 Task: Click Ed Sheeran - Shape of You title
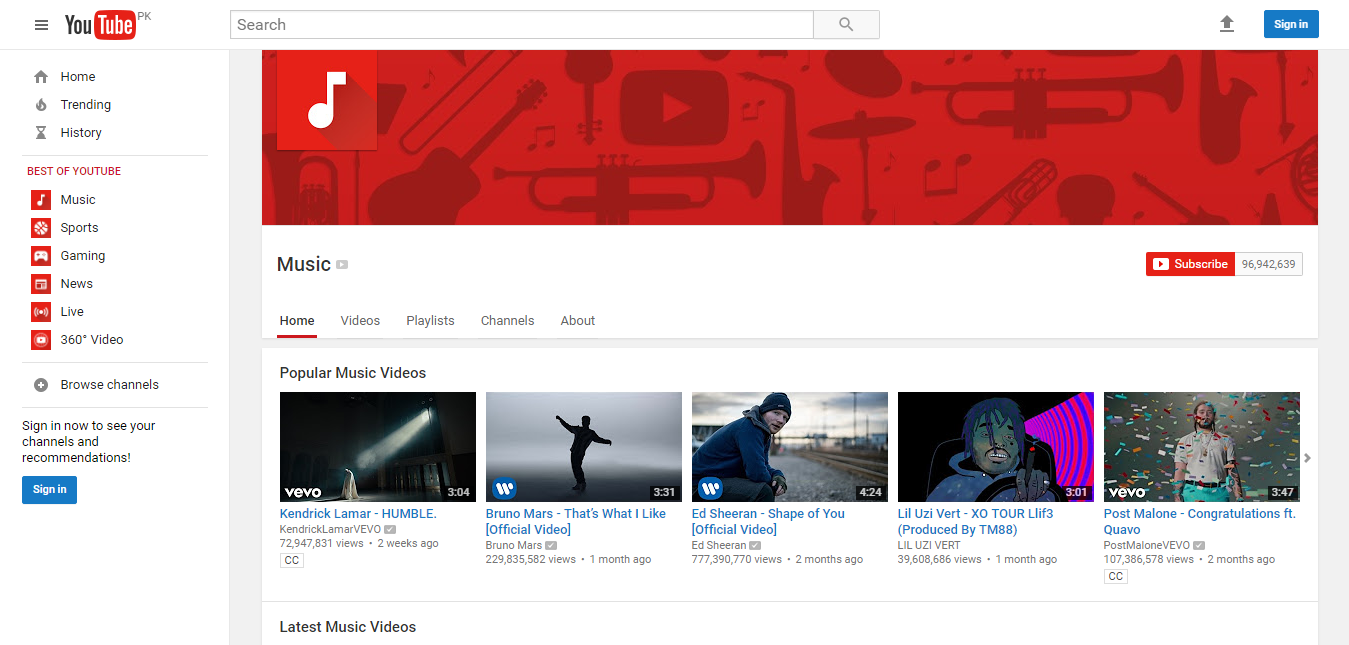coord(768,521)
